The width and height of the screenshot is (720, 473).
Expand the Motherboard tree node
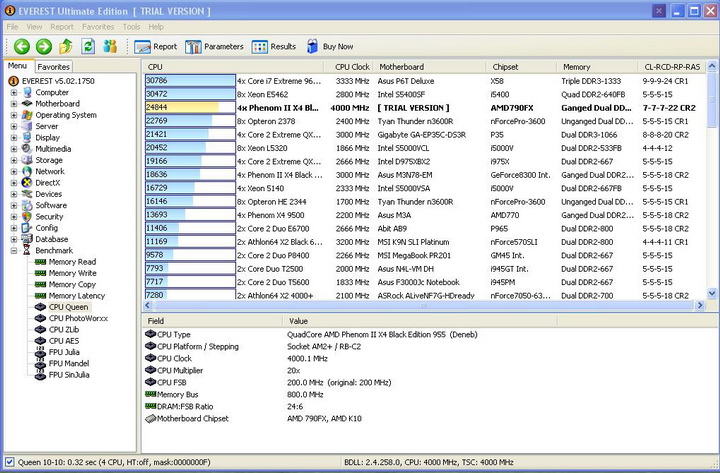point(14,103)
